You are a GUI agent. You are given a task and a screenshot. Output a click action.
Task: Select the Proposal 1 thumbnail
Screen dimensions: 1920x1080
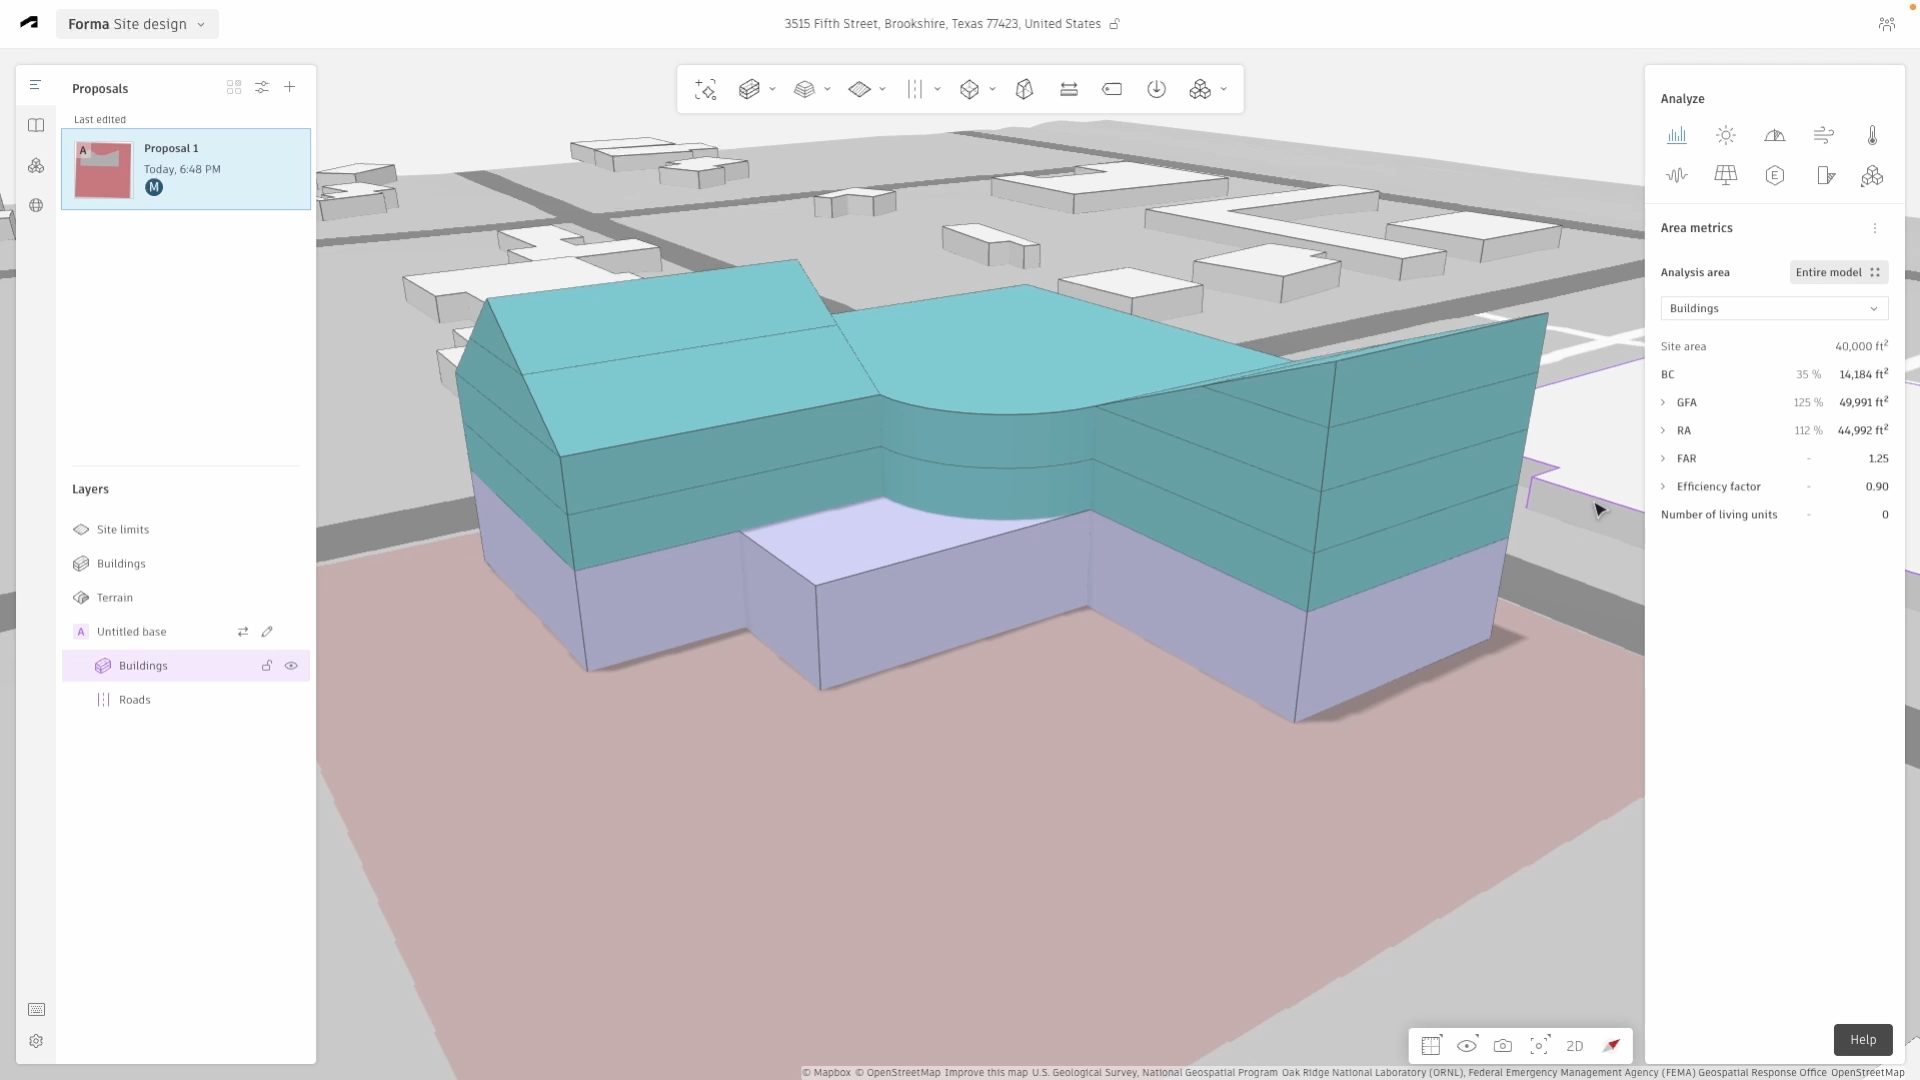[x=103, y=170]
